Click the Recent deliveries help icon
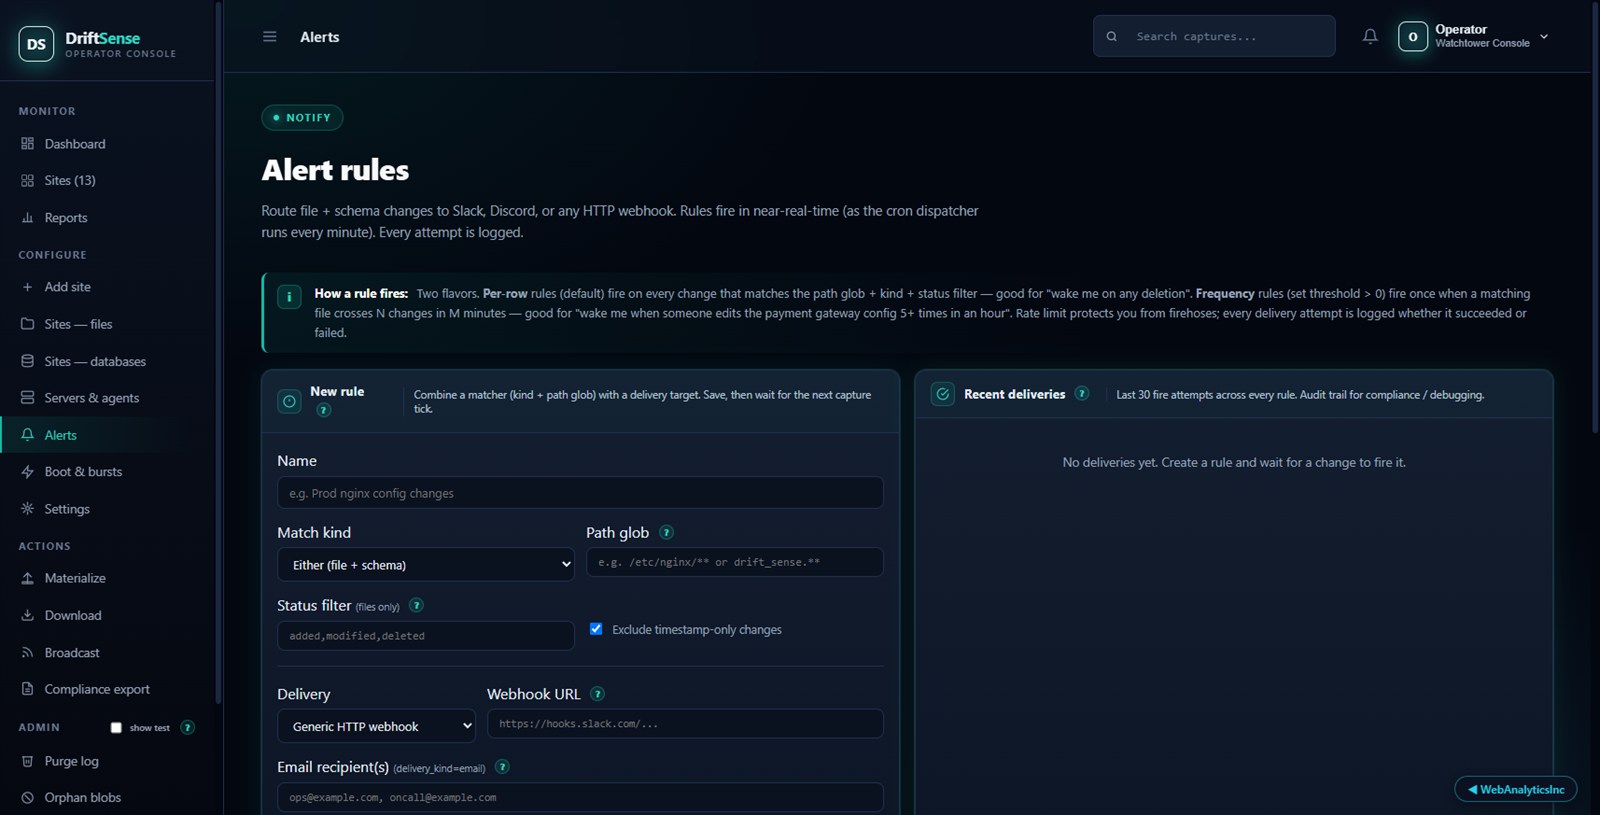Screen dimensions: 1600x815 click(x=1082, y=394)
